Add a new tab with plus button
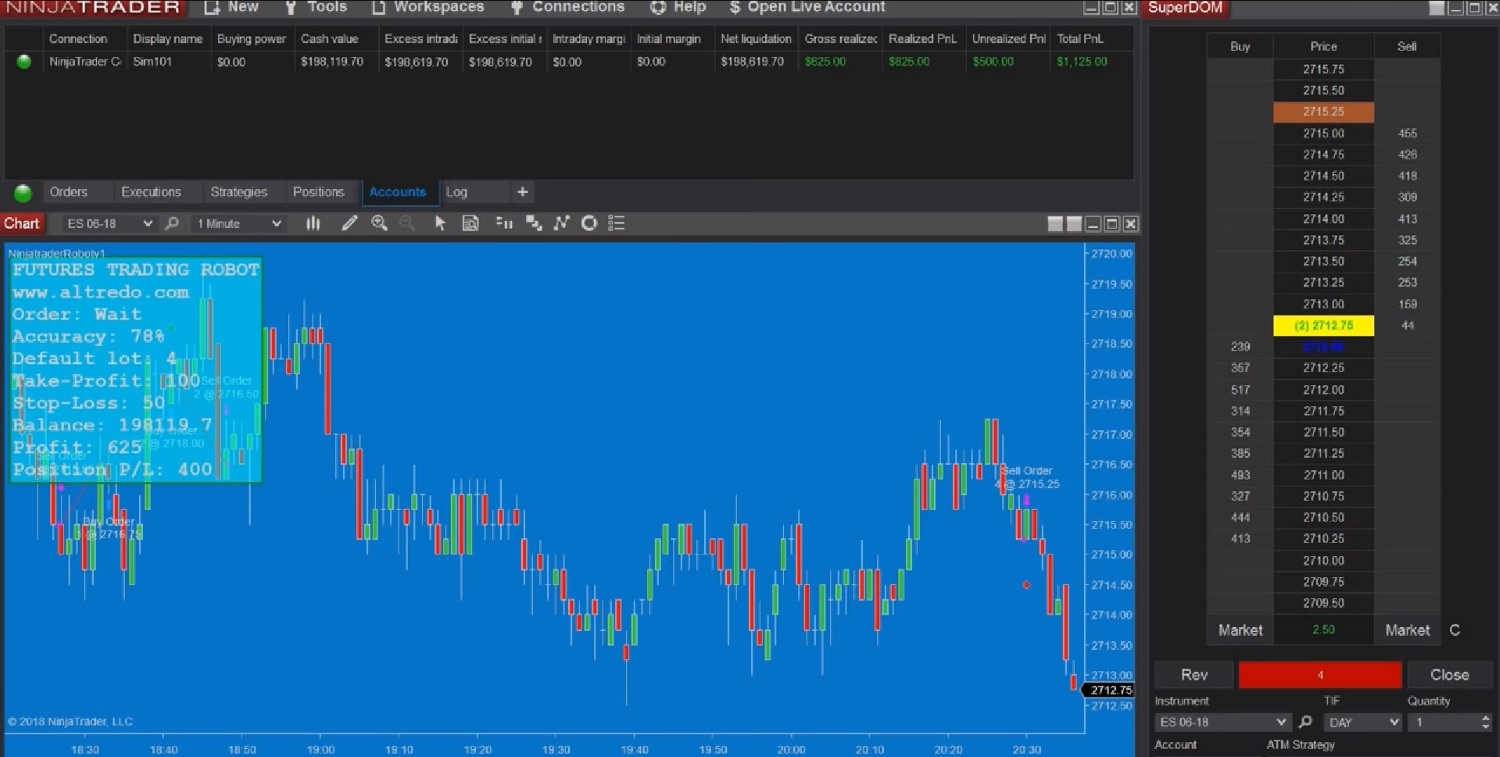1500x757 pixels. (x=522, y=192)
